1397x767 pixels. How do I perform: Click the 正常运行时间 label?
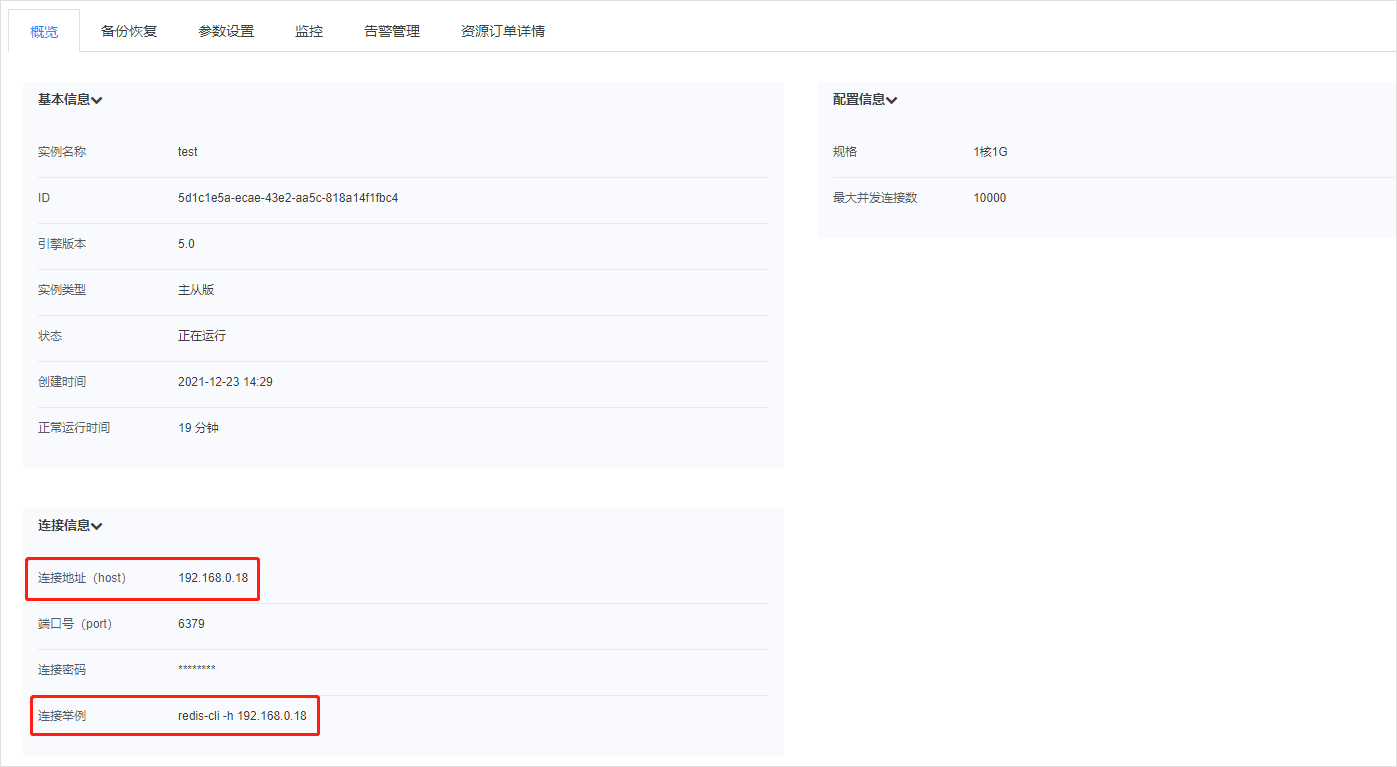(74, 428)
